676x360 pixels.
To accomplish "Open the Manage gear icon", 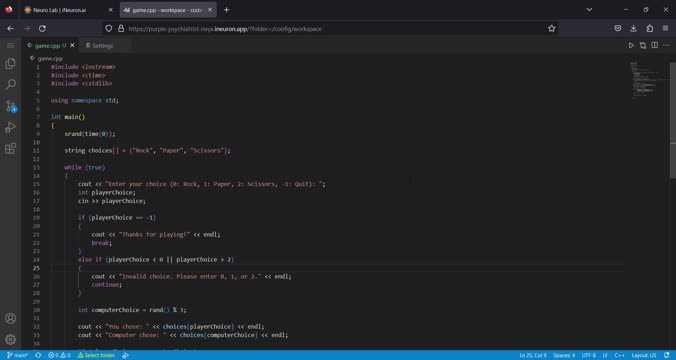I will point(10,340).
